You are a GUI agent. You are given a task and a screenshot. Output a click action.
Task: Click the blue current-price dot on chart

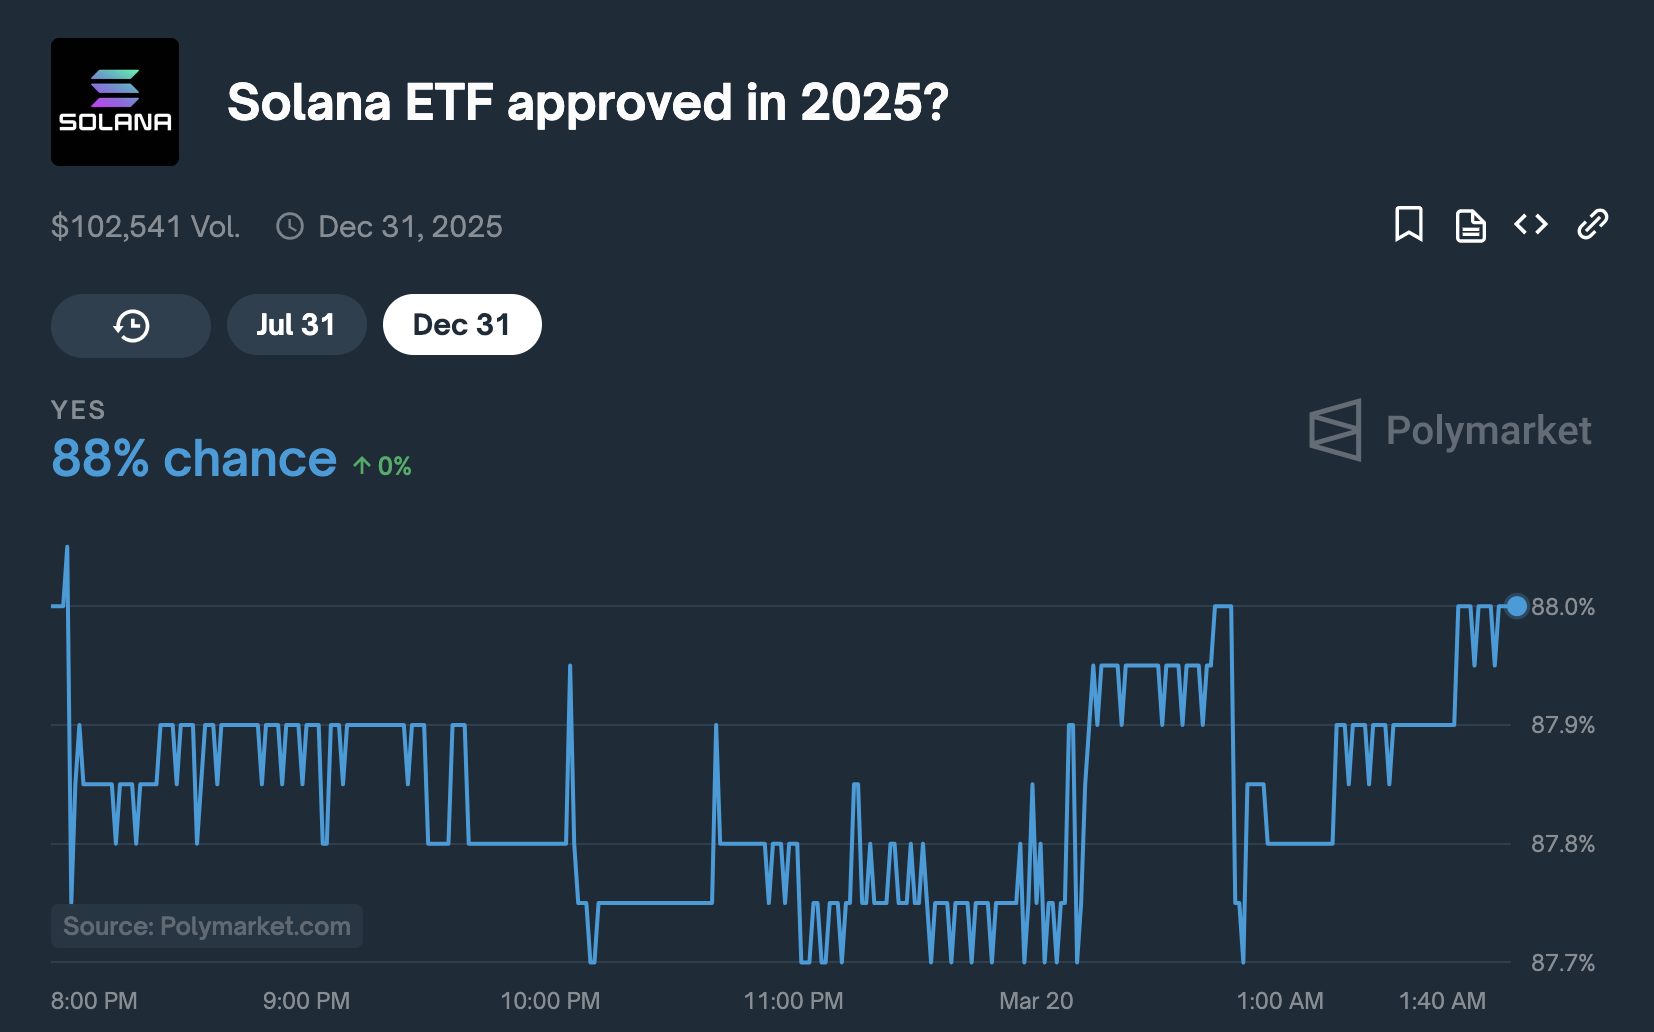point(1517,604)
